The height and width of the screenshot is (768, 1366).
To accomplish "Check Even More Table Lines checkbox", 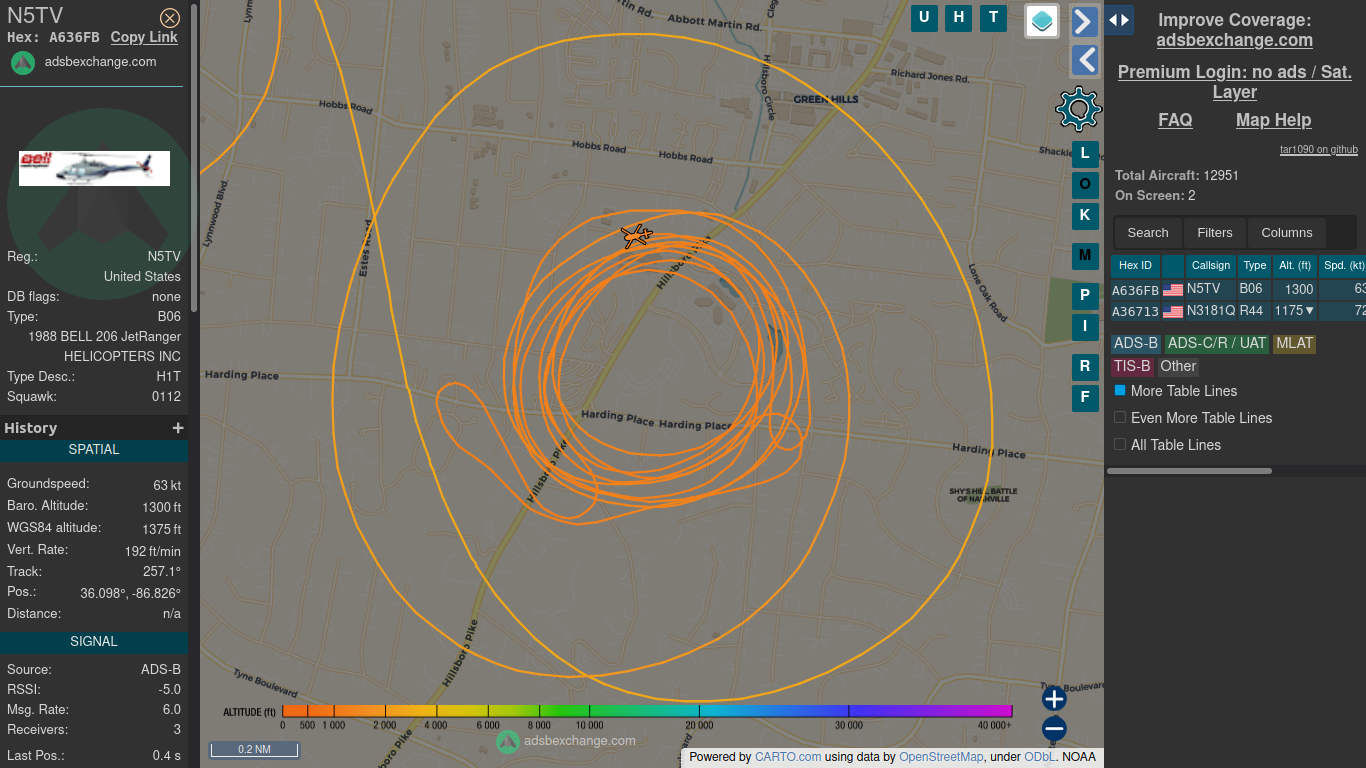I will coord(1120,417).
